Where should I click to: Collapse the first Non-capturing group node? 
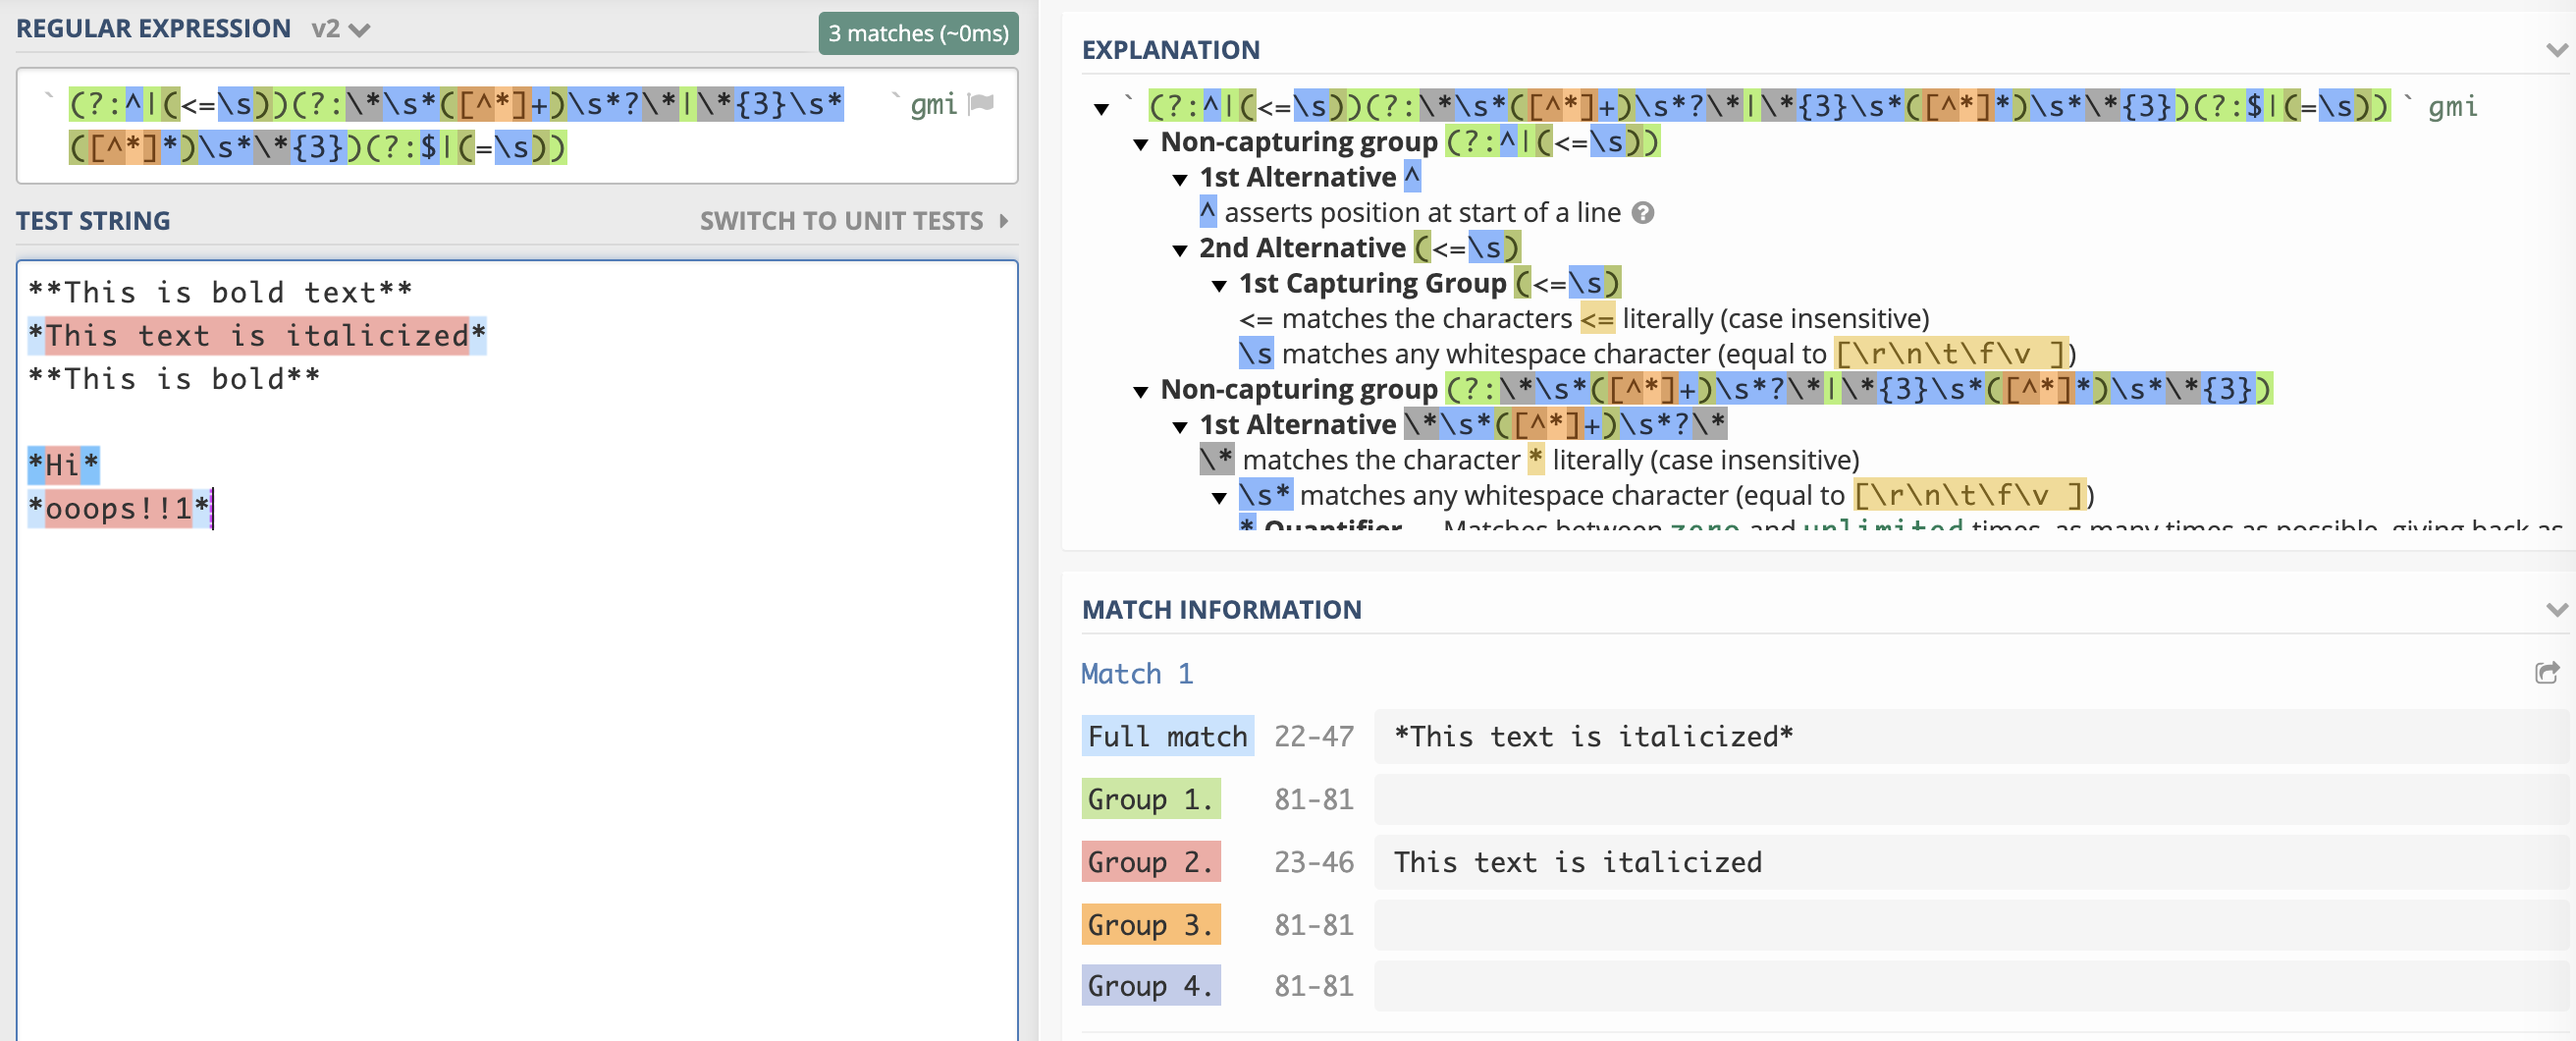tap(1140, 144)
